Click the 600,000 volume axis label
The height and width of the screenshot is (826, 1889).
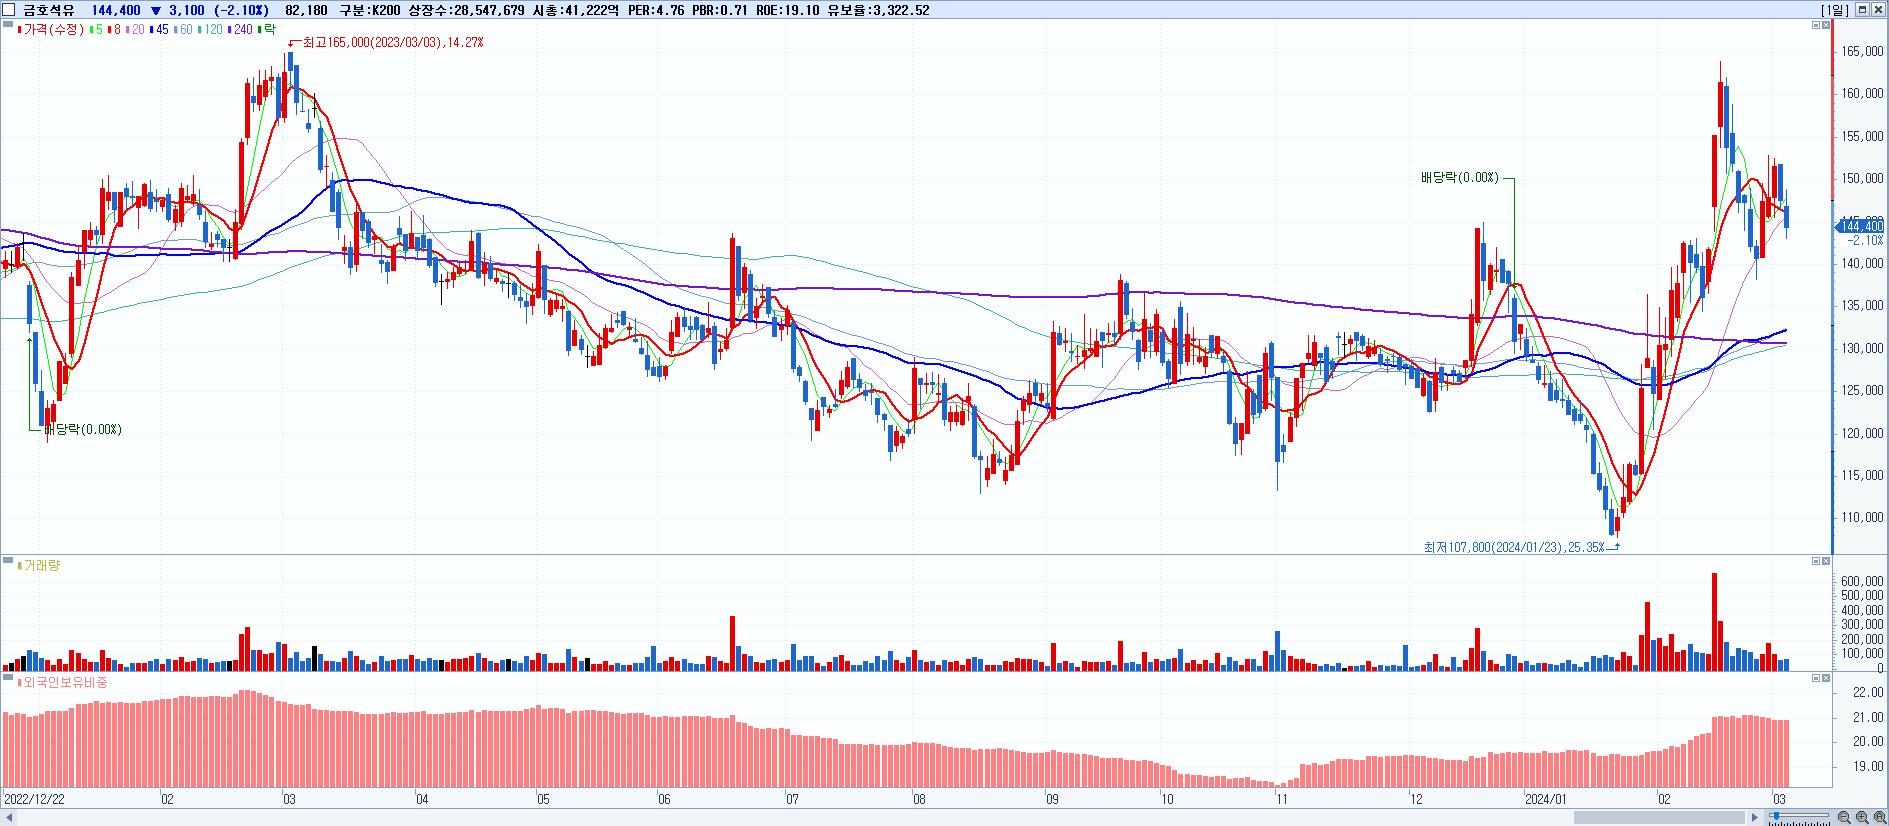[1863, 581]
